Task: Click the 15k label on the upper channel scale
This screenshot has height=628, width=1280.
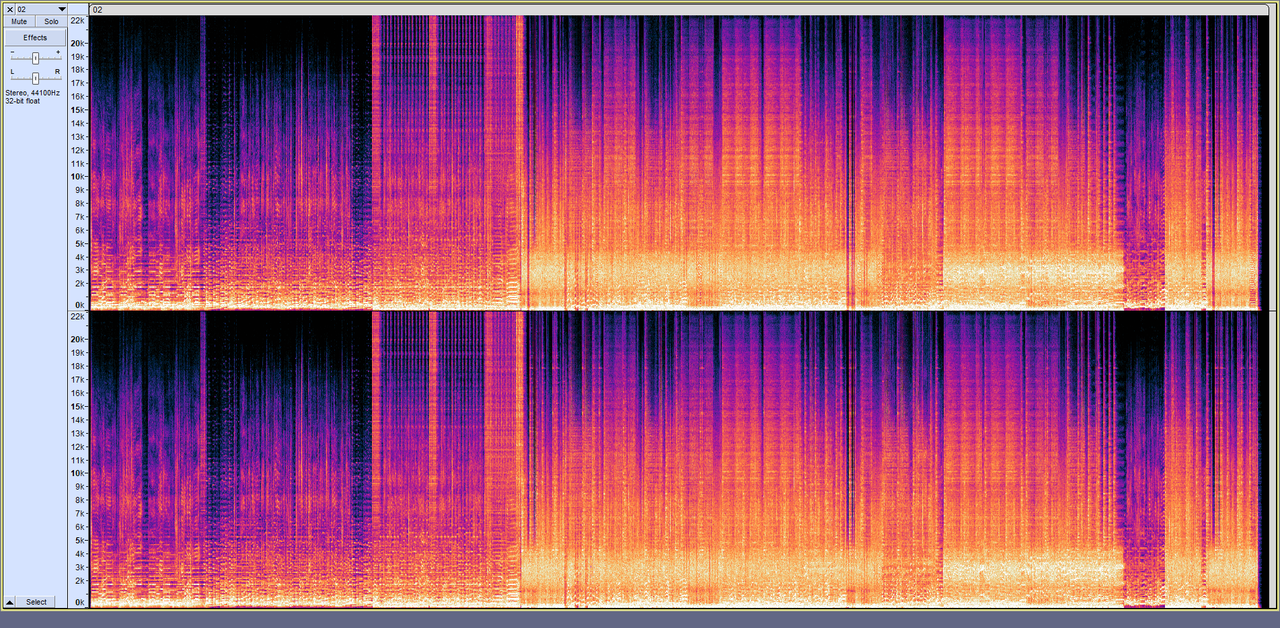Action: click(77, 110)
